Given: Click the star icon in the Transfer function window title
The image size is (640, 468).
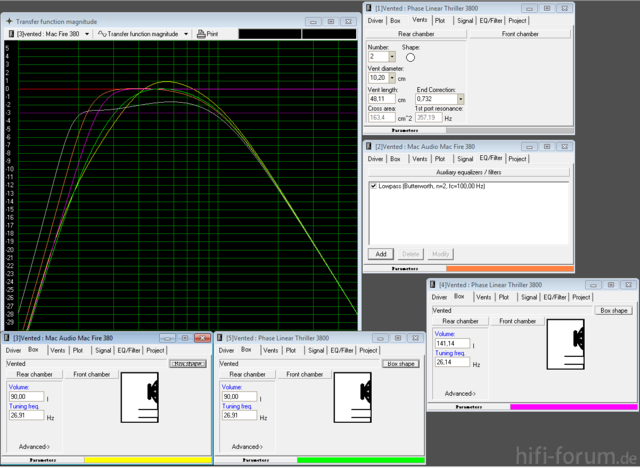Looking at the screenshot, I should [x=9, y=21].
